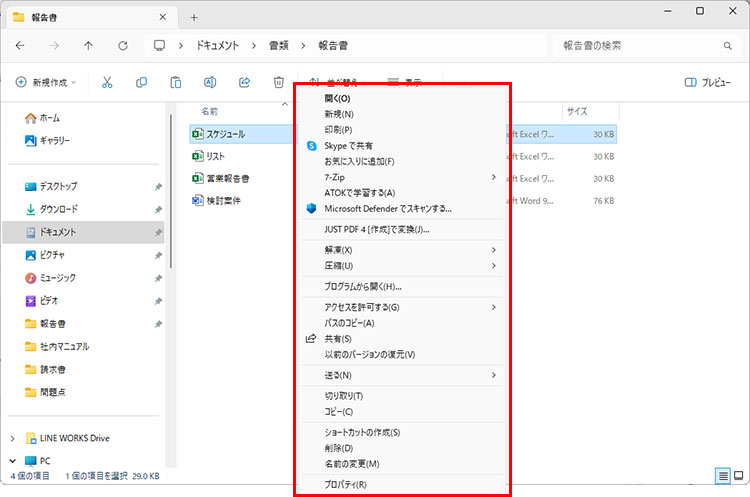
Task: Click the Delete trash icon in toolbar
Action: (279, 82)
